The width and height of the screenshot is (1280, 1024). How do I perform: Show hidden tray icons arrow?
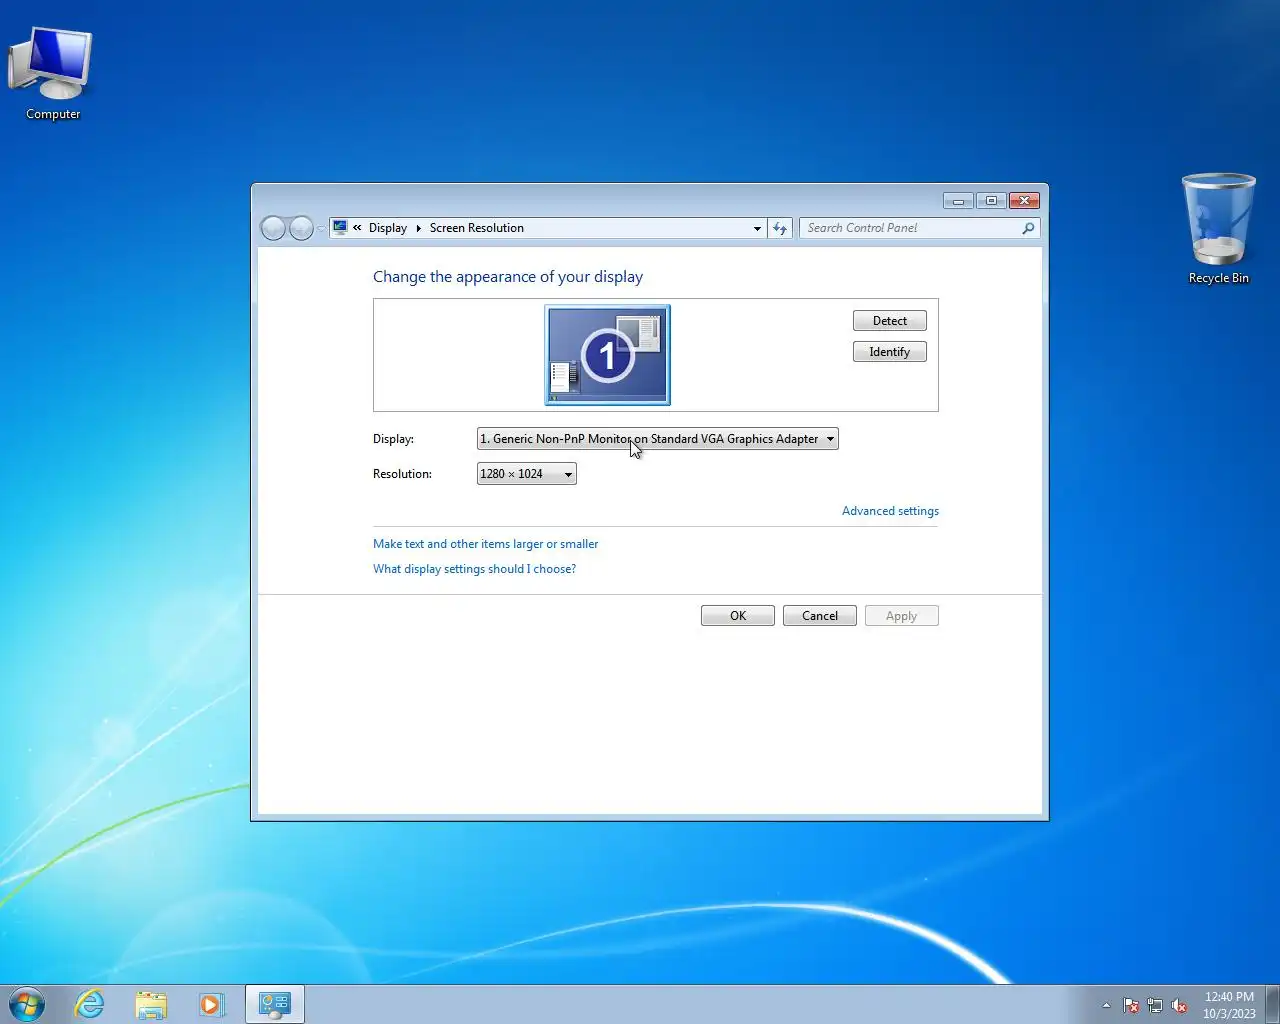coord(1106,1005)
